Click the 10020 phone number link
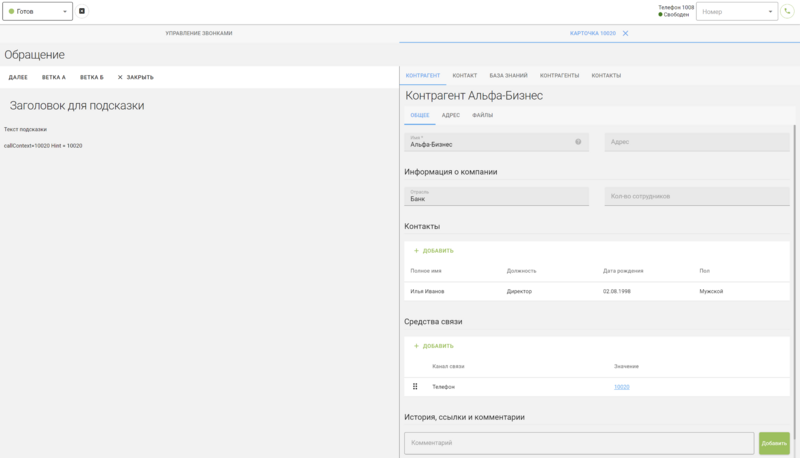Viewport: 800px width, 458px height. coord(621,387)
